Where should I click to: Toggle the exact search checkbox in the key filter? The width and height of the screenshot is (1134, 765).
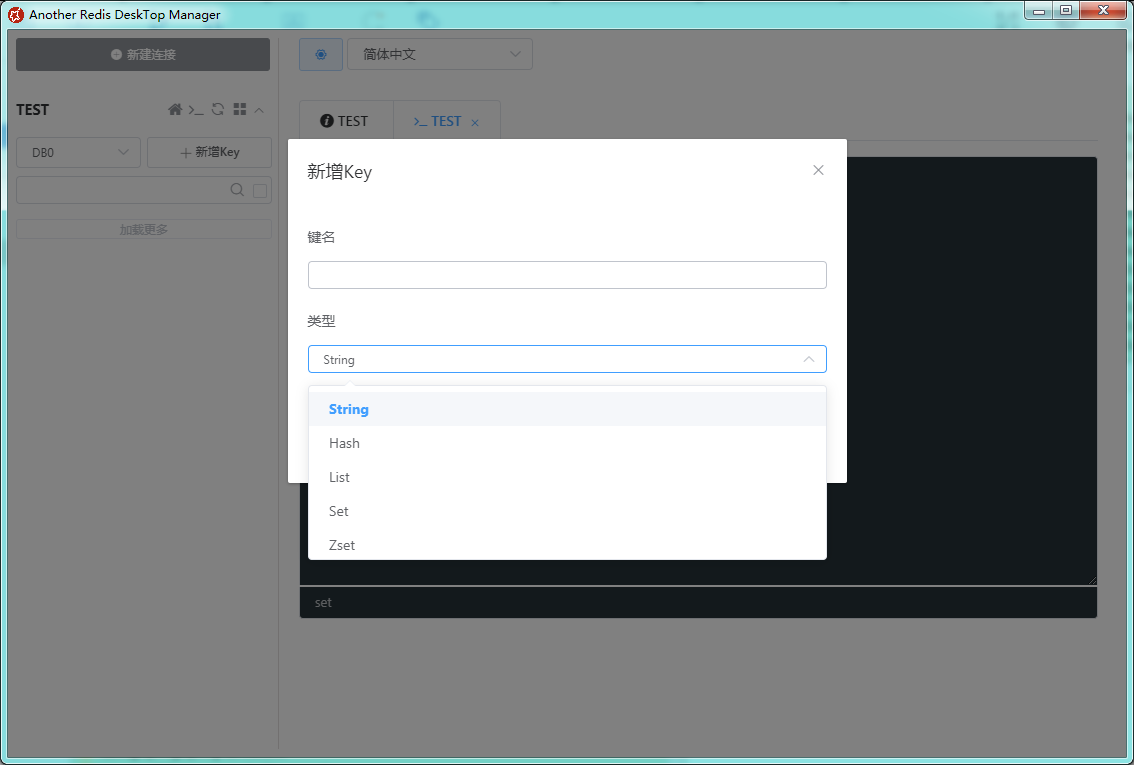pyautogui.click(x=260, y=191)
